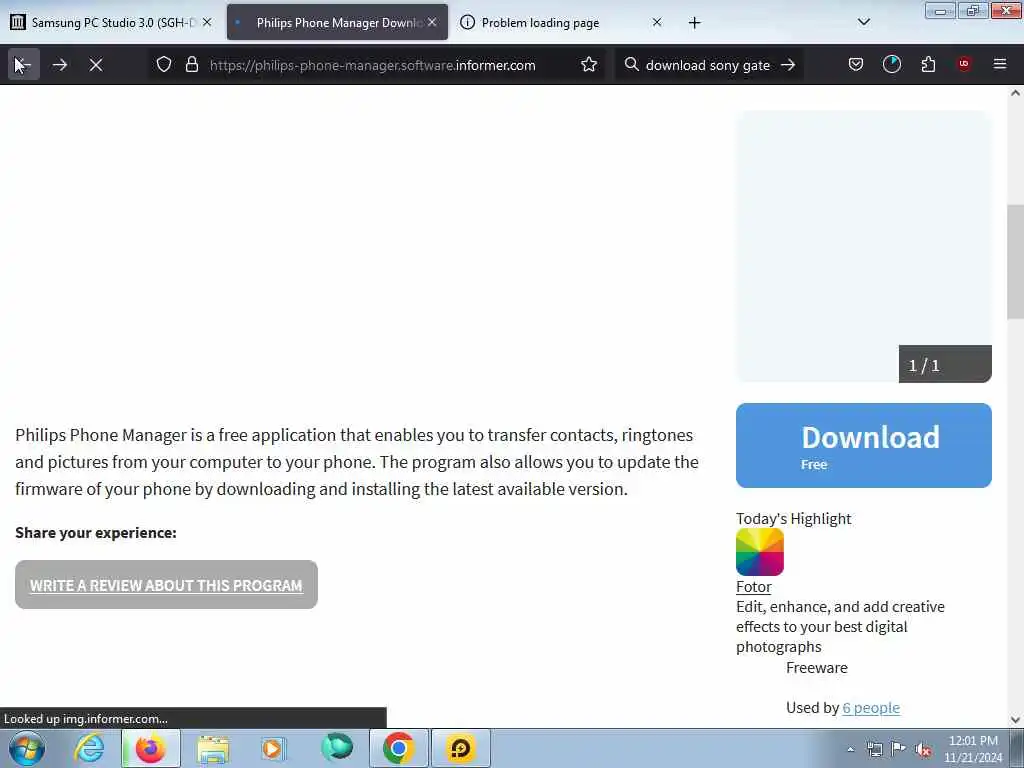Save page to Pocket
This screenshot has height=768, width=1024.
point(856,65)
